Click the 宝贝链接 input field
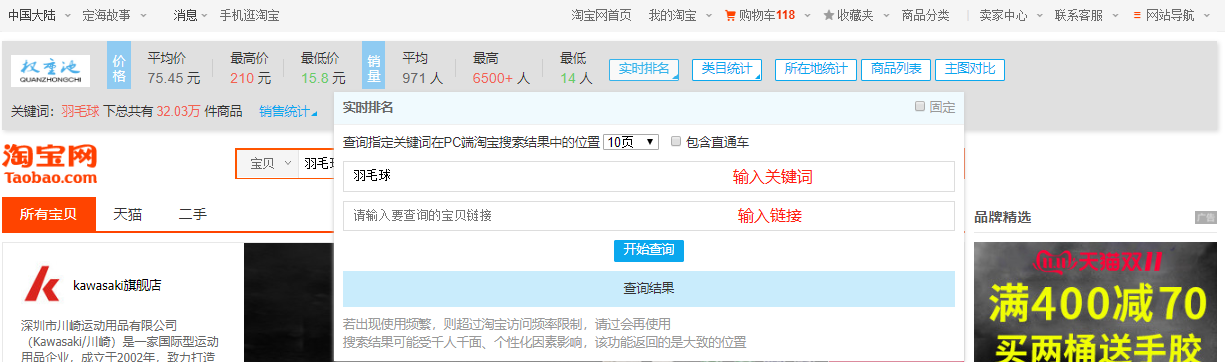The width and height of the screenshot is (1225, 362). [648, 215]
